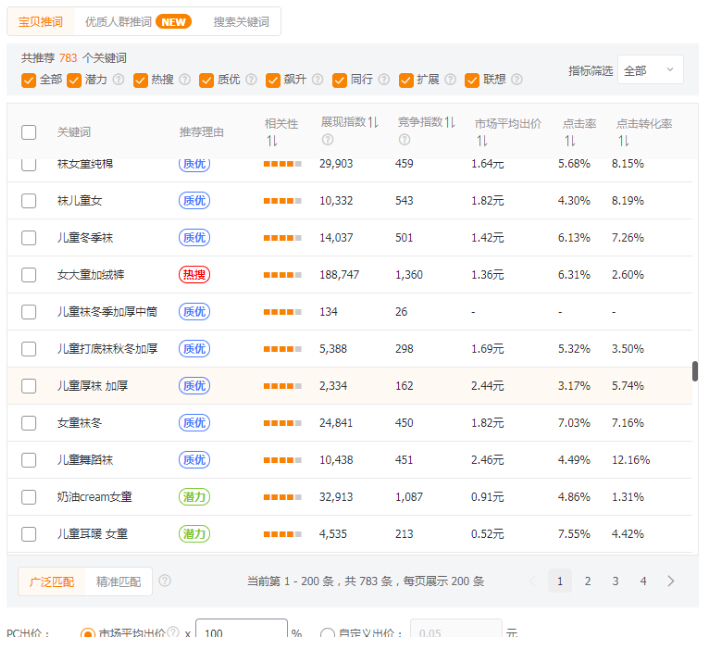The height and width of the screenshot is (645, 701).
Task: Click help icon under 展现指数 header
Action: pos(327,140)
